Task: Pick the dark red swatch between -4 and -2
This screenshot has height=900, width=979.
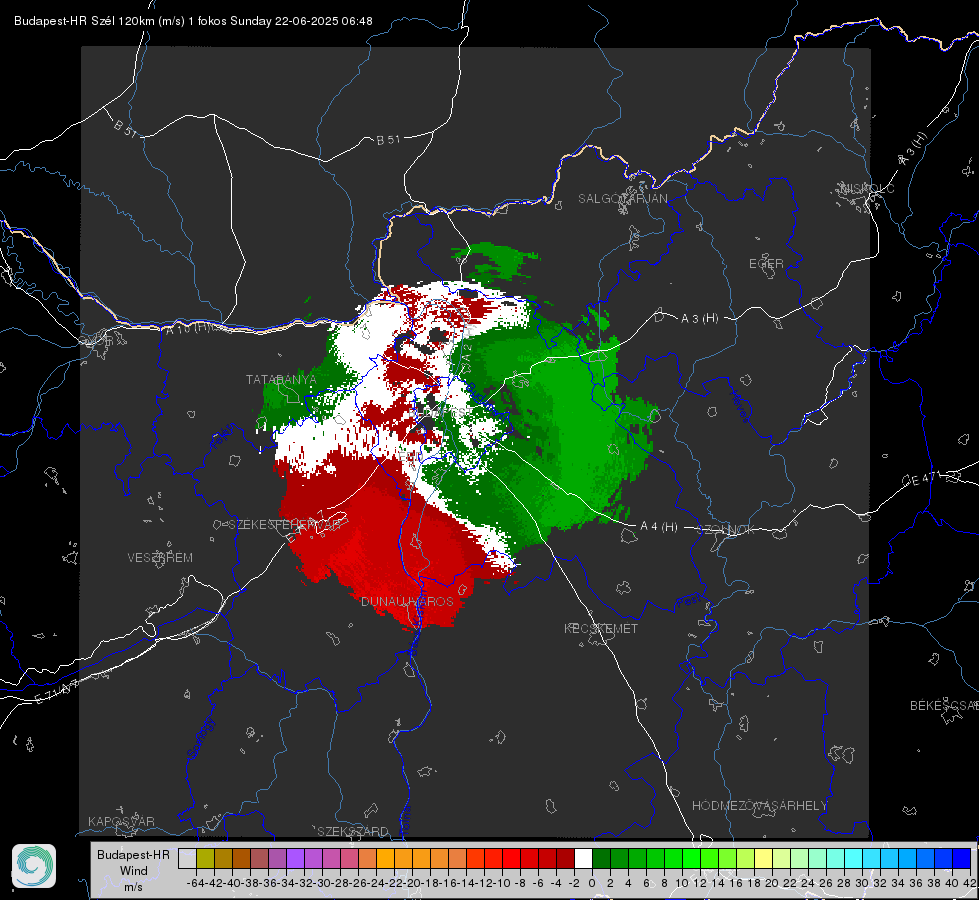Action: 565,858
